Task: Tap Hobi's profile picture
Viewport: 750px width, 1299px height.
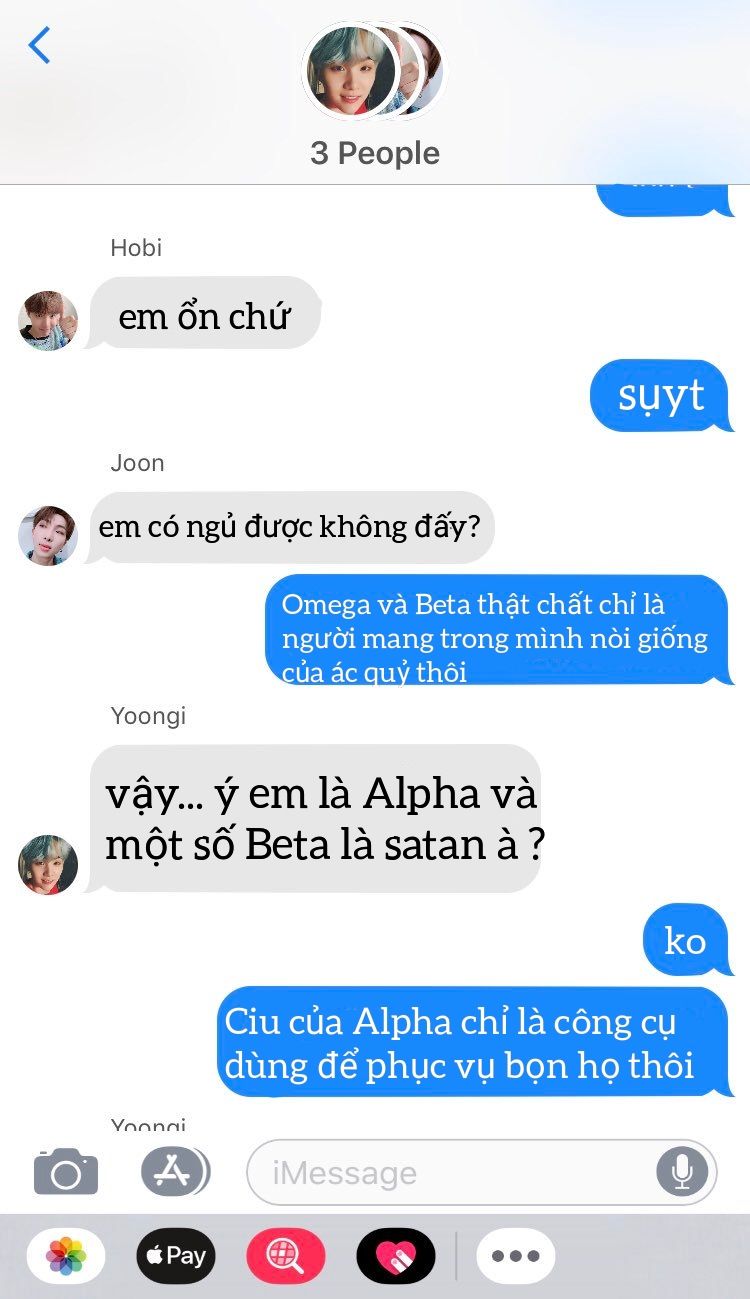Action: coord(48,321)
